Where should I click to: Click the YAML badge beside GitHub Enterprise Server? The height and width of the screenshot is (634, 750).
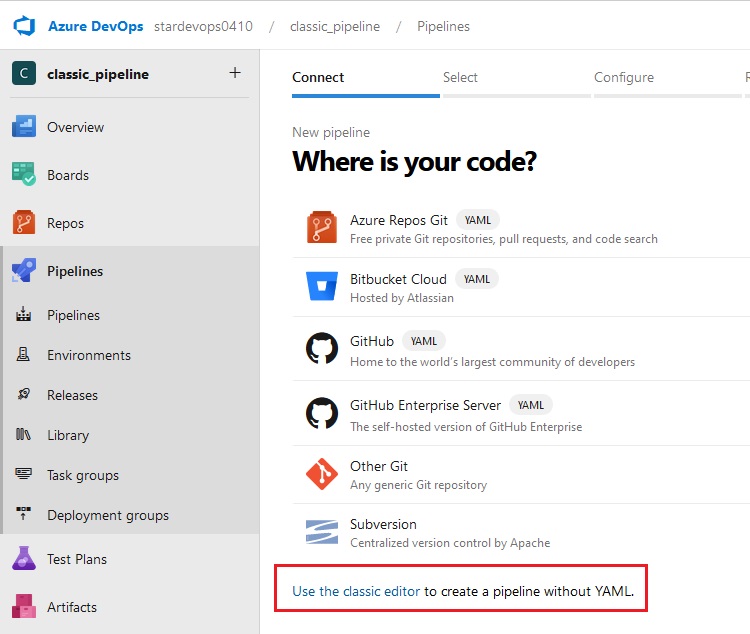tap(531, 405)
